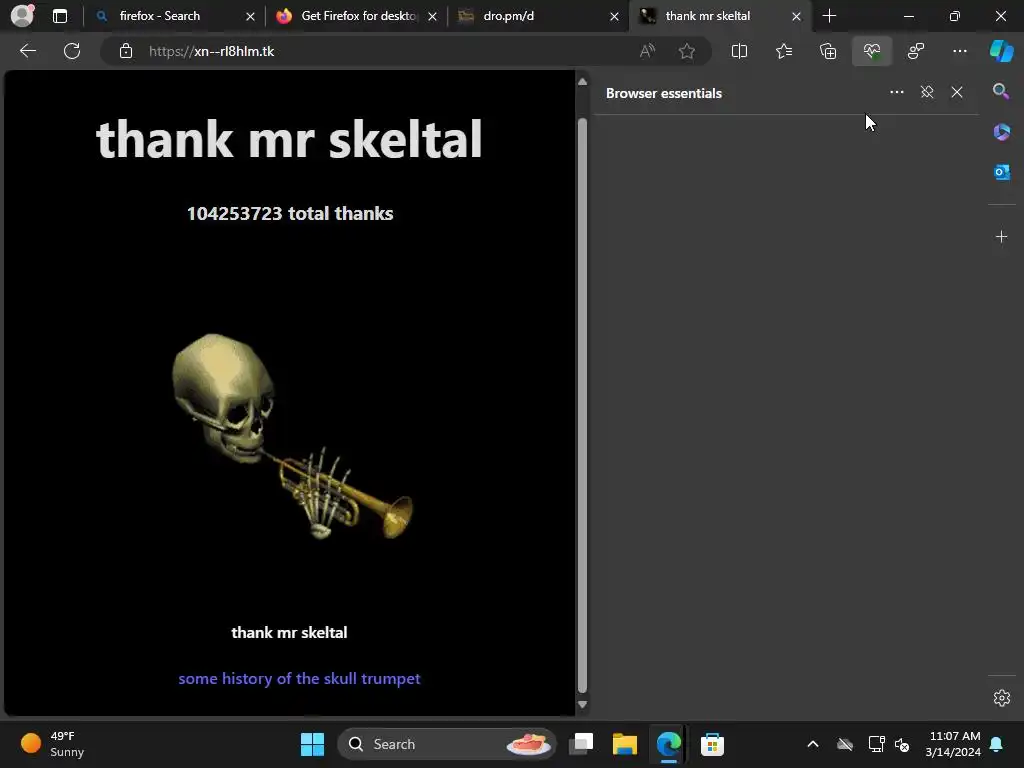The image size is (1024, 768).
Task: Open the tab actions menu icon
Action: point(60,16)
